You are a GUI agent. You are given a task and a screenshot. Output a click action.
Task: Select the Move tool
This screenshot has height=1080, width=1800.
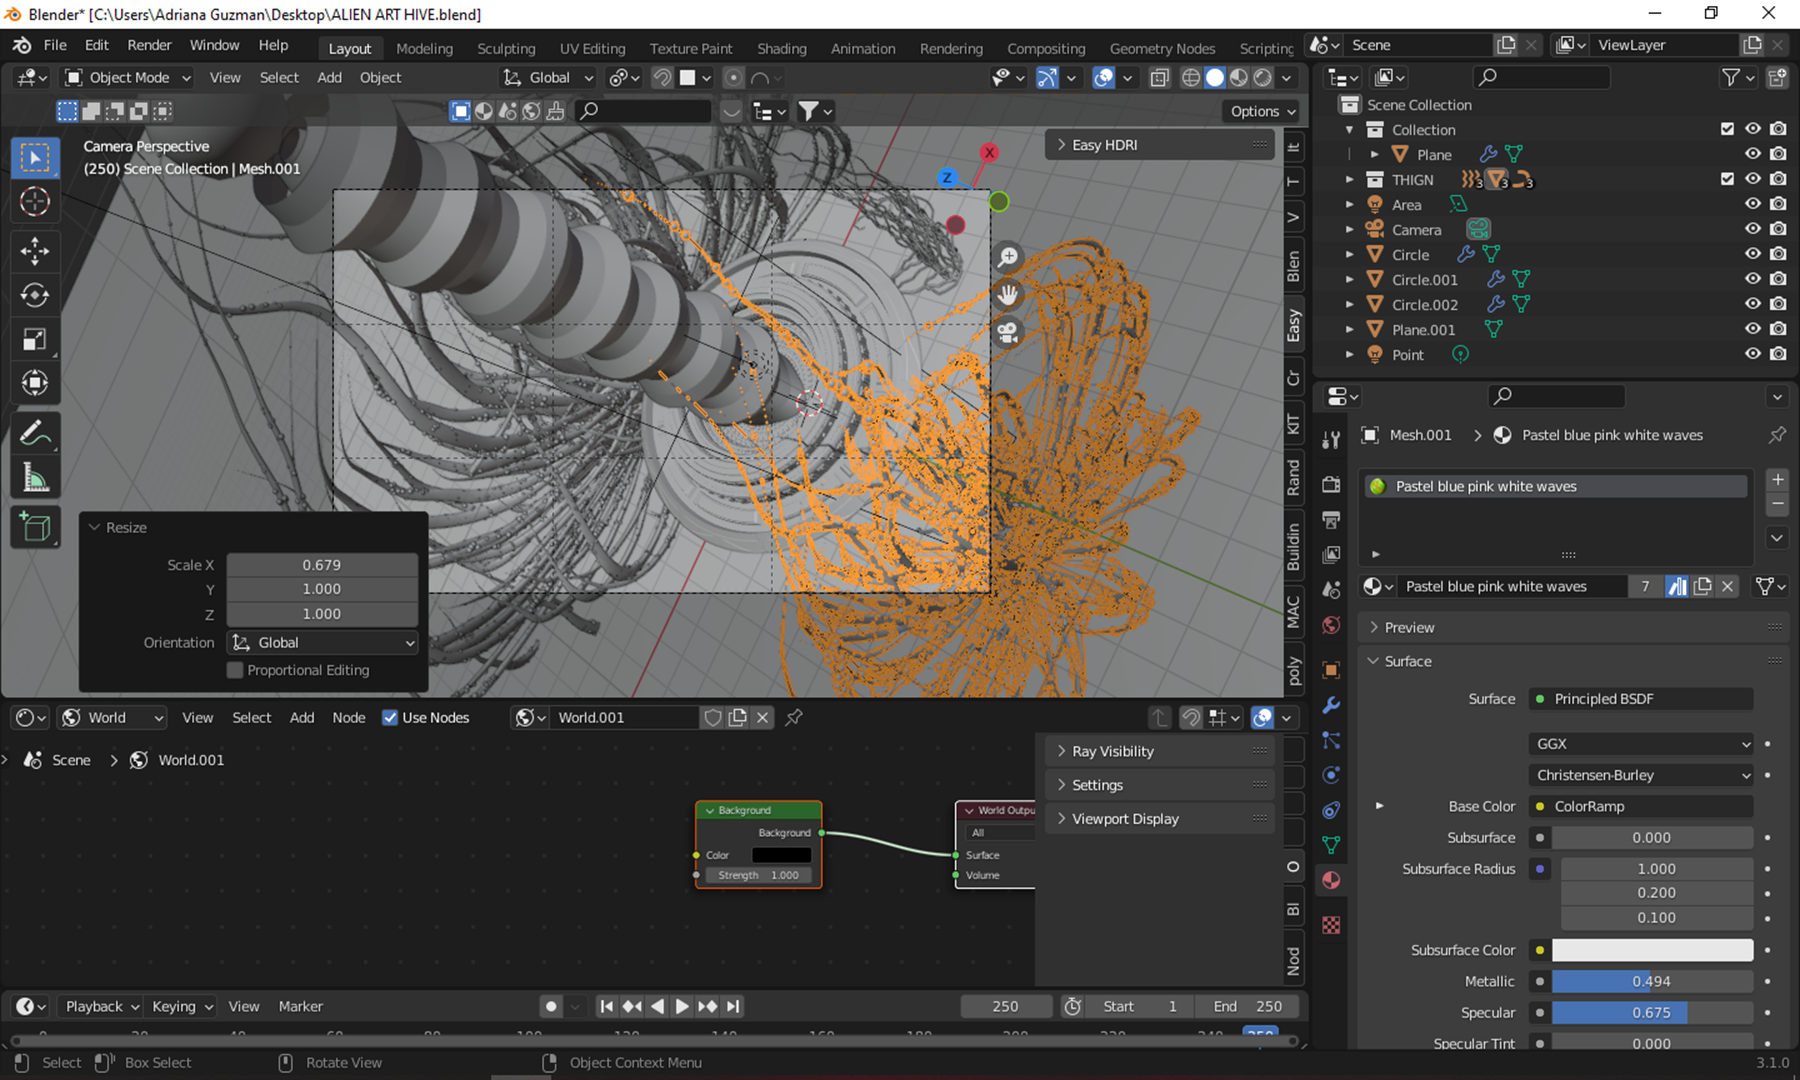pos(35,251)
